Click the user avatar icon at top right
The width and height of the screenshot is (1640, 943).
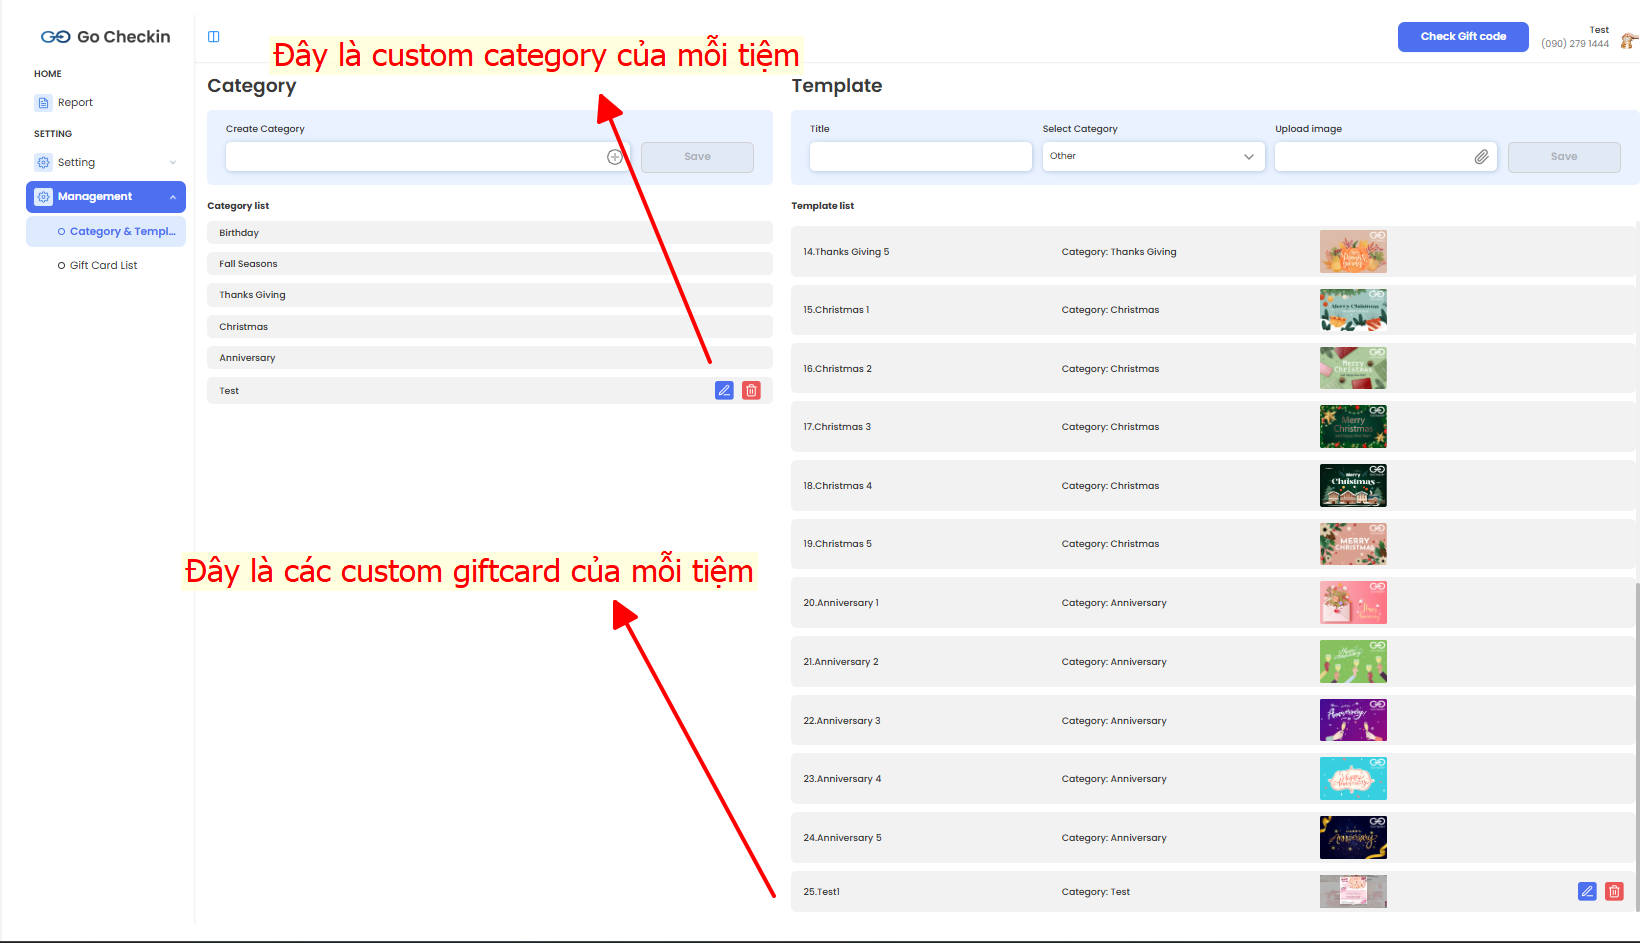click(1628, 41)
